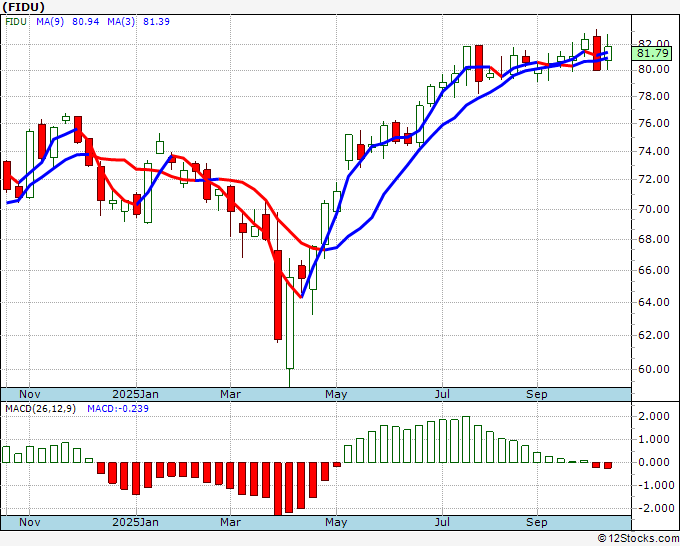Click the 0.000 MACD axis label

(654, 462)
